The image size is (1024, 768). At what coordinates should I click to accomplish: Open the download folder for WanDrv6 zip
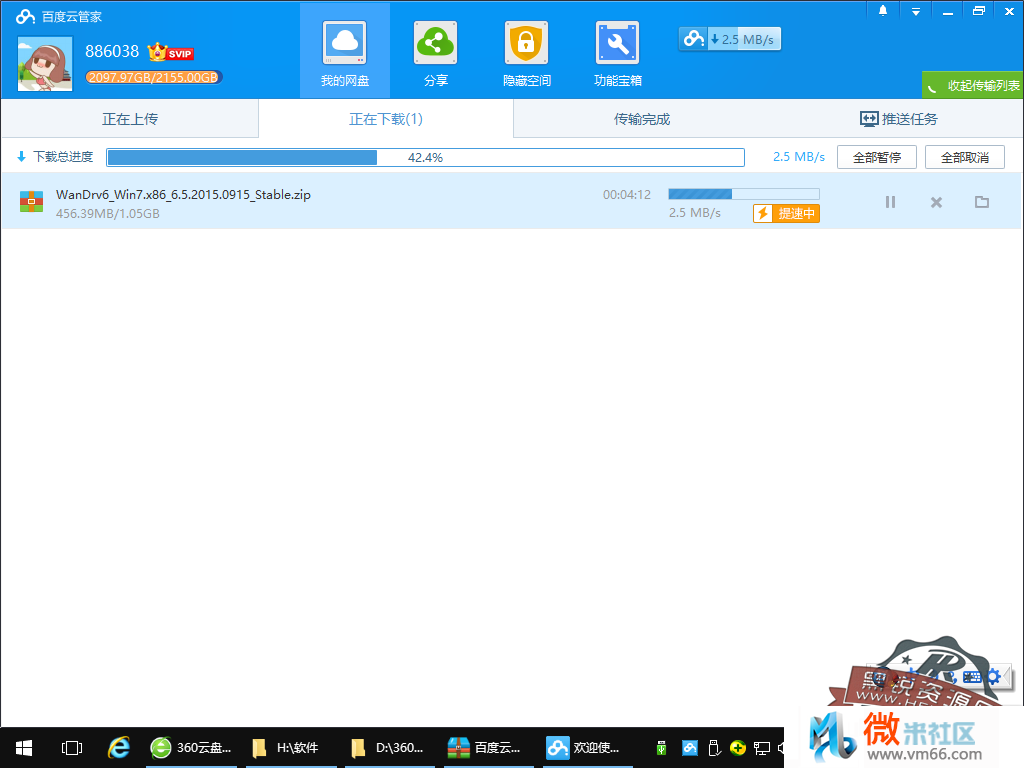[x=982, y=202]
